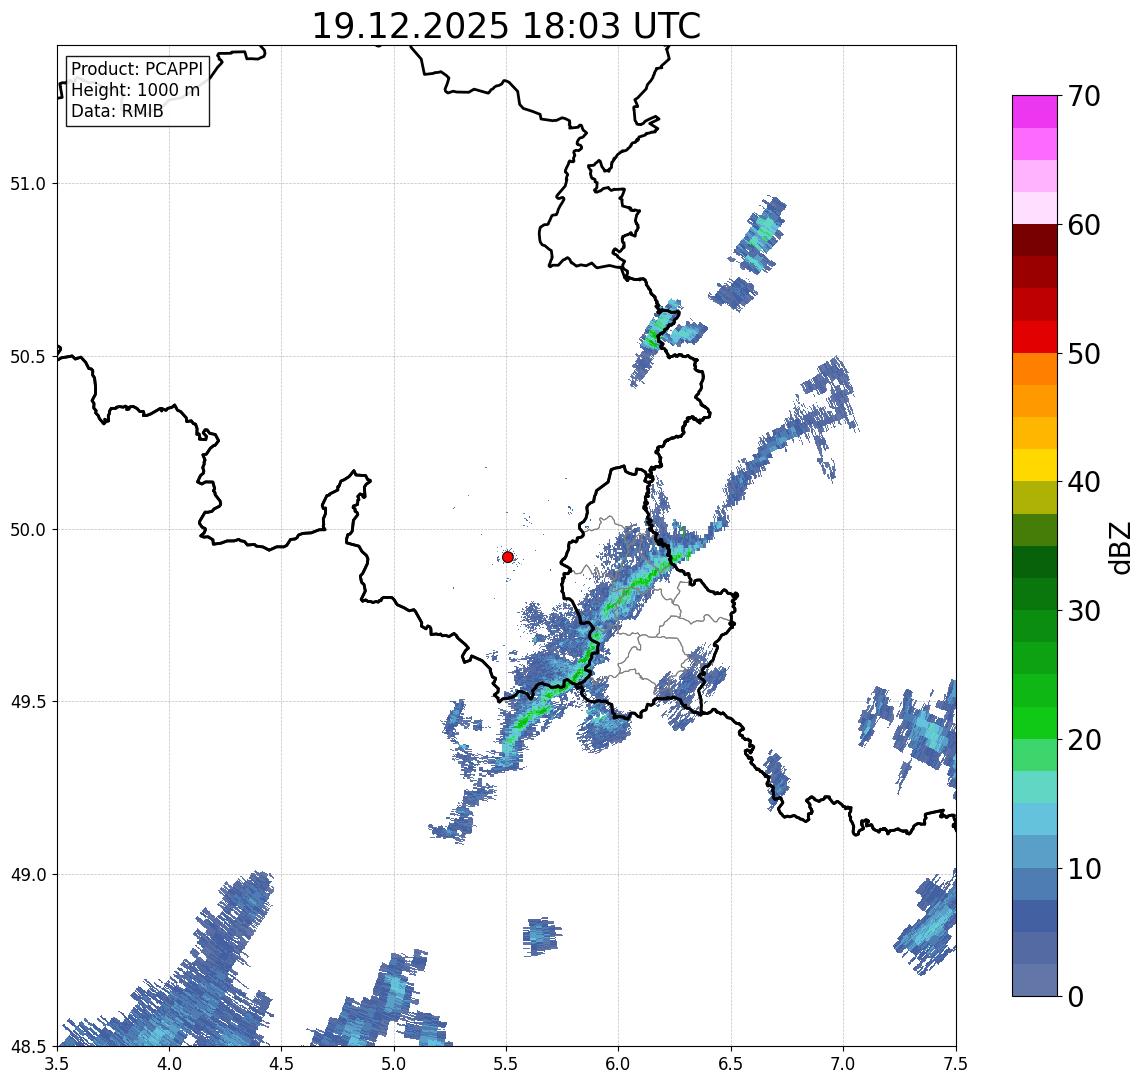
Task: Click the longitude axis label '7.5'
Action: [x=956, y=1064]
